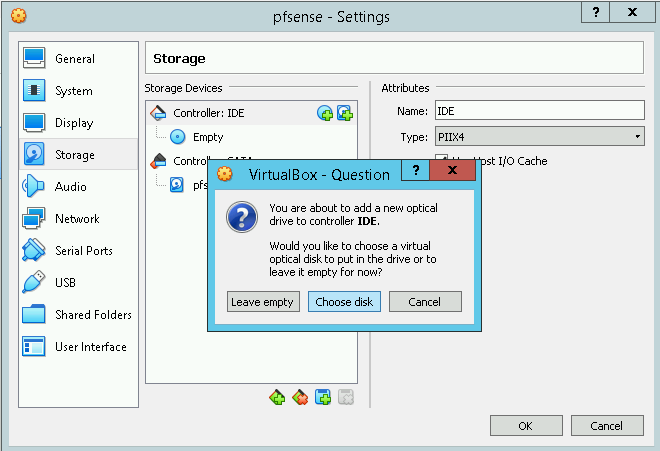
Task: Open the USB settings category
Action: 67,283
